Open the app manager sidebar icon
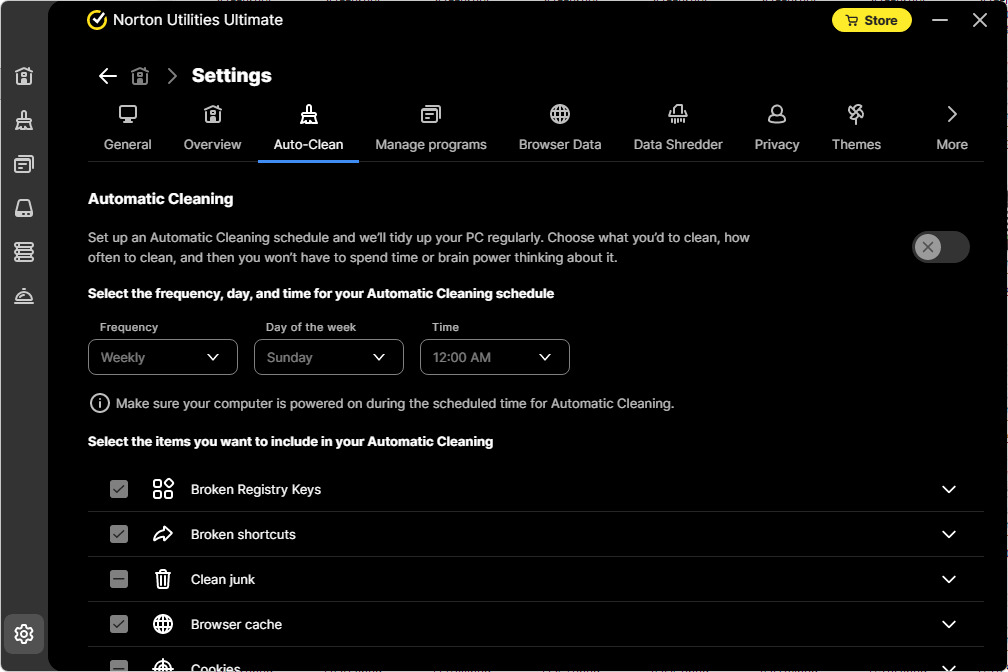 (23, 163)
